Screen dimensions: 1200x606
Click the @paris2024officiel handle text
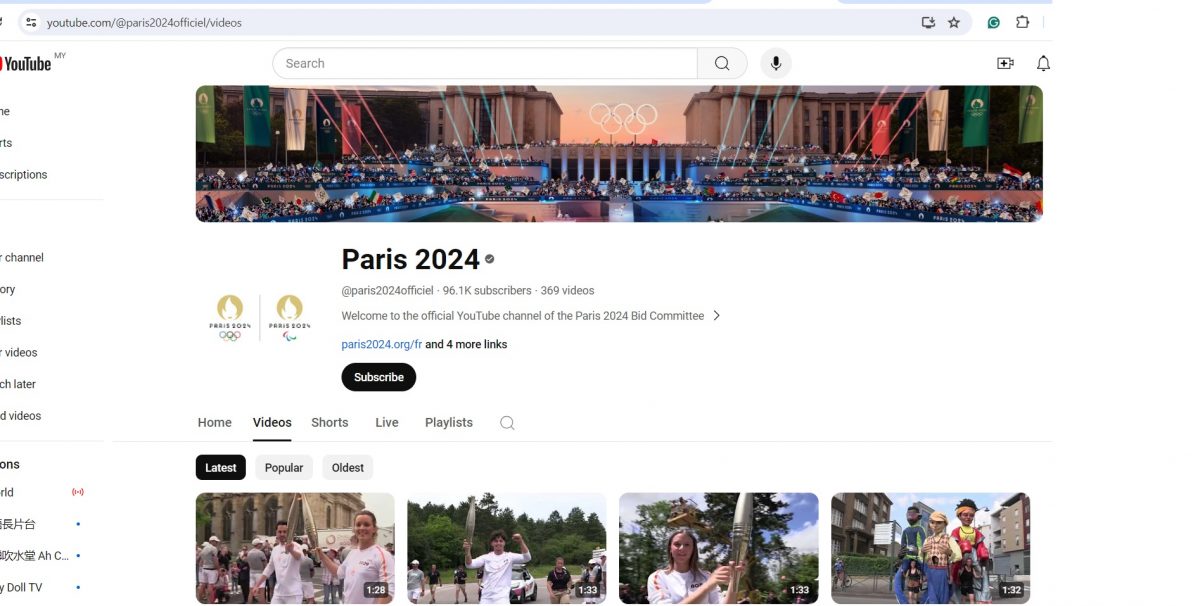coord(388,291)
